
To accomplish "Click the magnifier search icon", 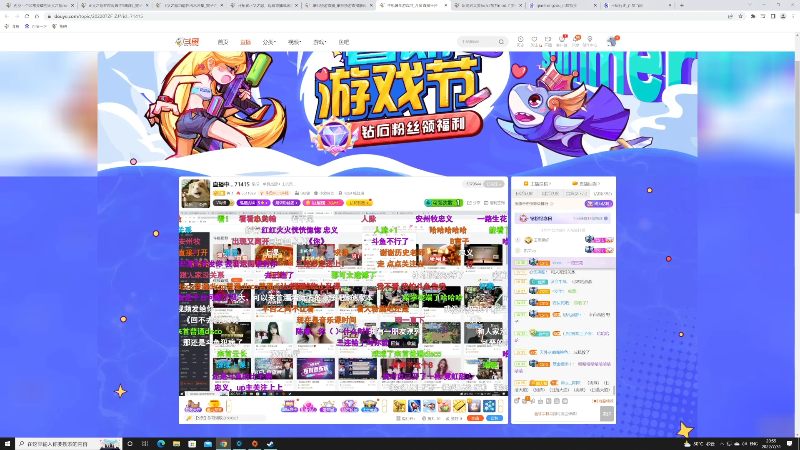I will pos(502,42).
